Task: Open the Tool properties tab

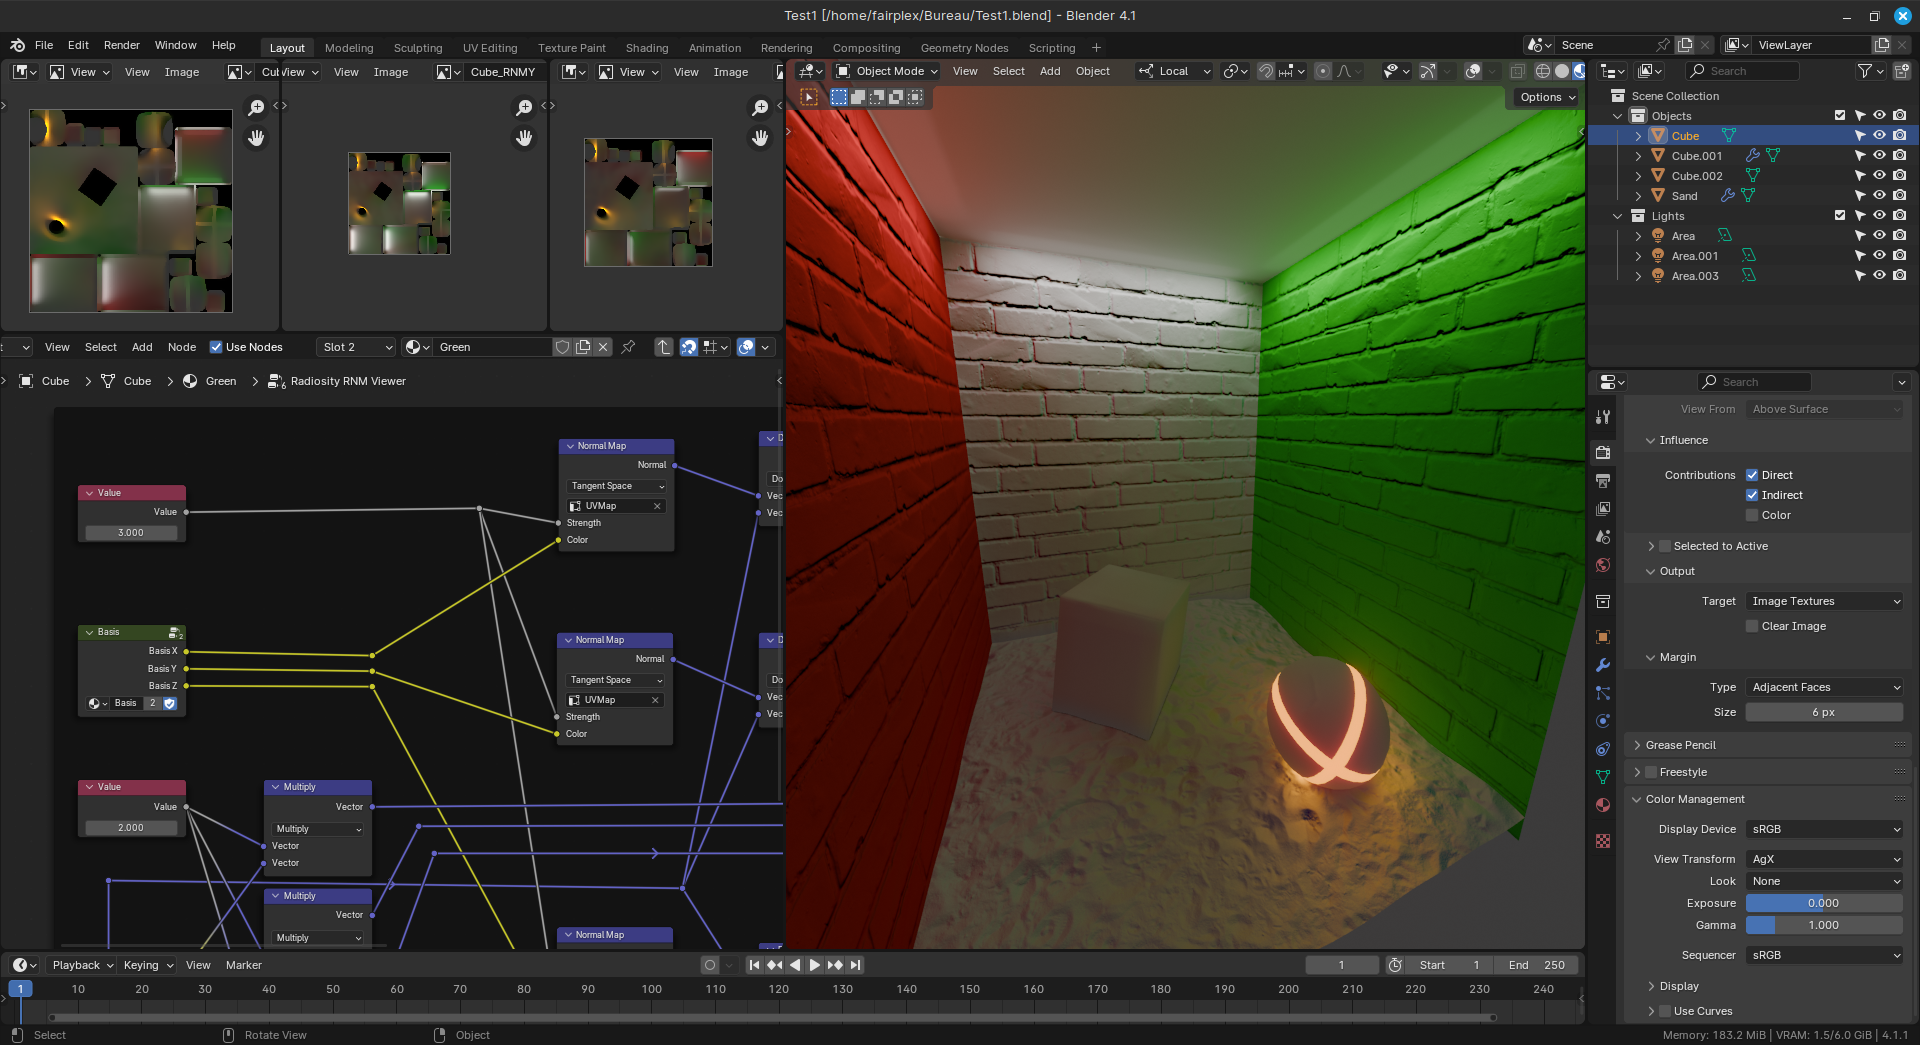Action: coord(1603,417)
